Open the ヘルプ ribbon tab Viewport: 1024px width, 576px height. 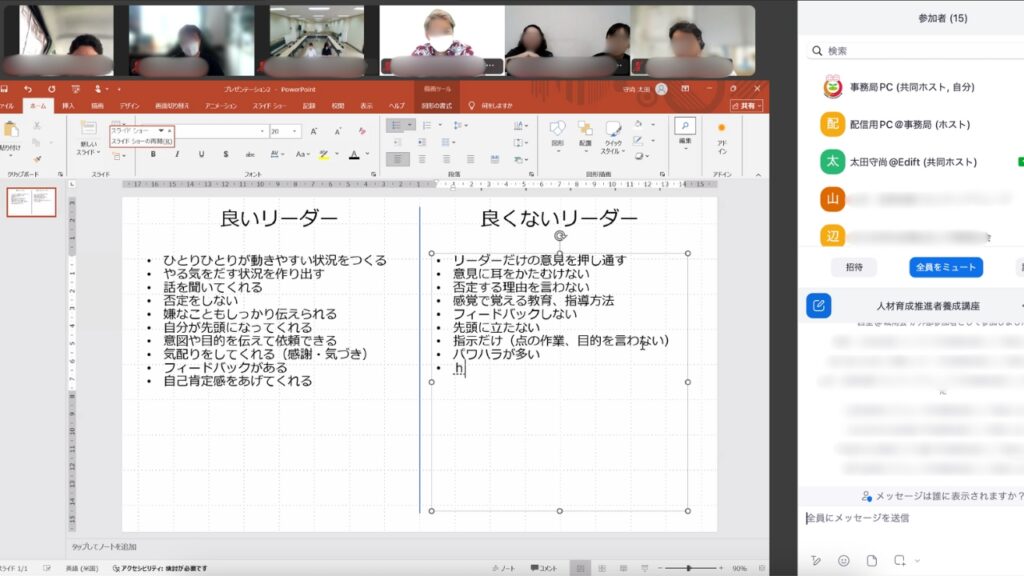396,105
